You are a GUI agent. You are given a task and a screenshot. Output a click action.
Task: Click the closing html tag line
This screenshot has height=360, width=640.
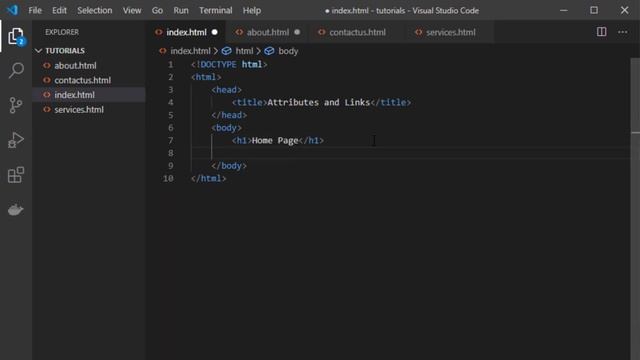pos(209,178)
